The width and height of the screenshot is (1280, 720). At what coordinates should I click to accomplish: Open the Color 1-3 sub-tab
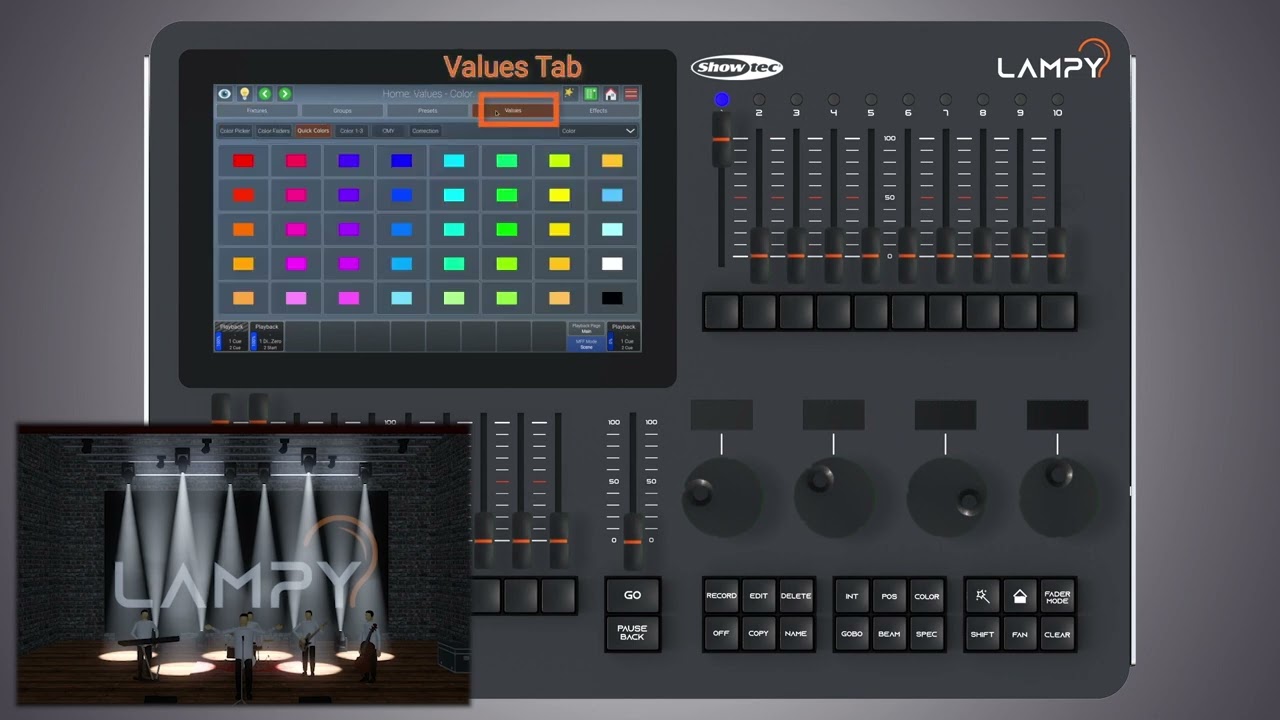(x=351, y=131)
